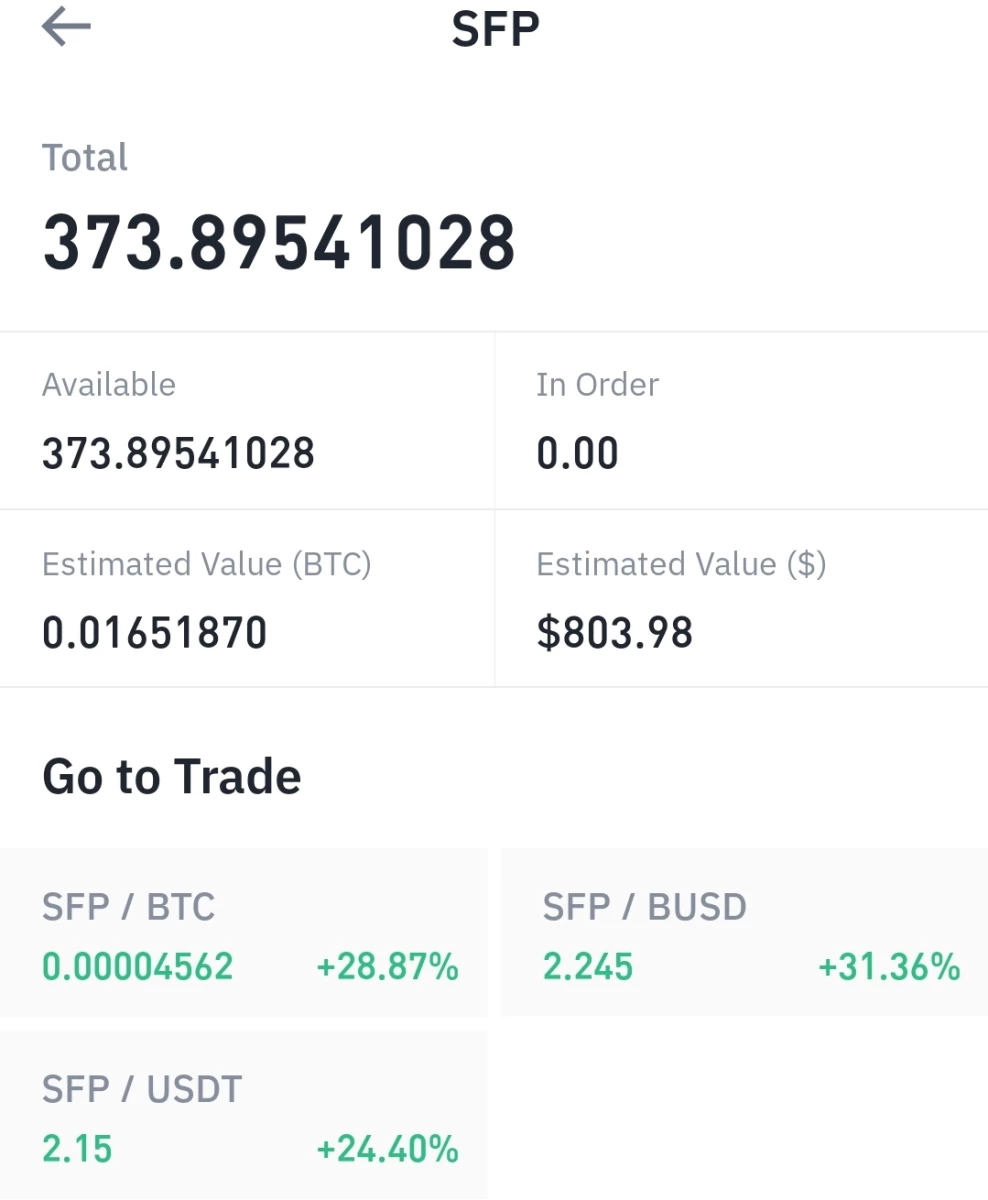Open the SFP / BTC trading pair

click(x=243, y=933)
